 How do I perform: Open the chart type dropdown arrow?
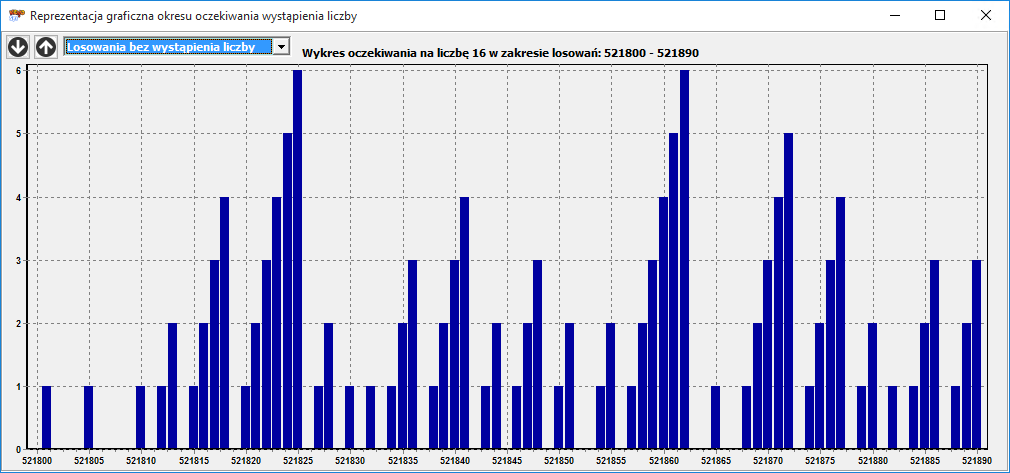click(281, 46)
